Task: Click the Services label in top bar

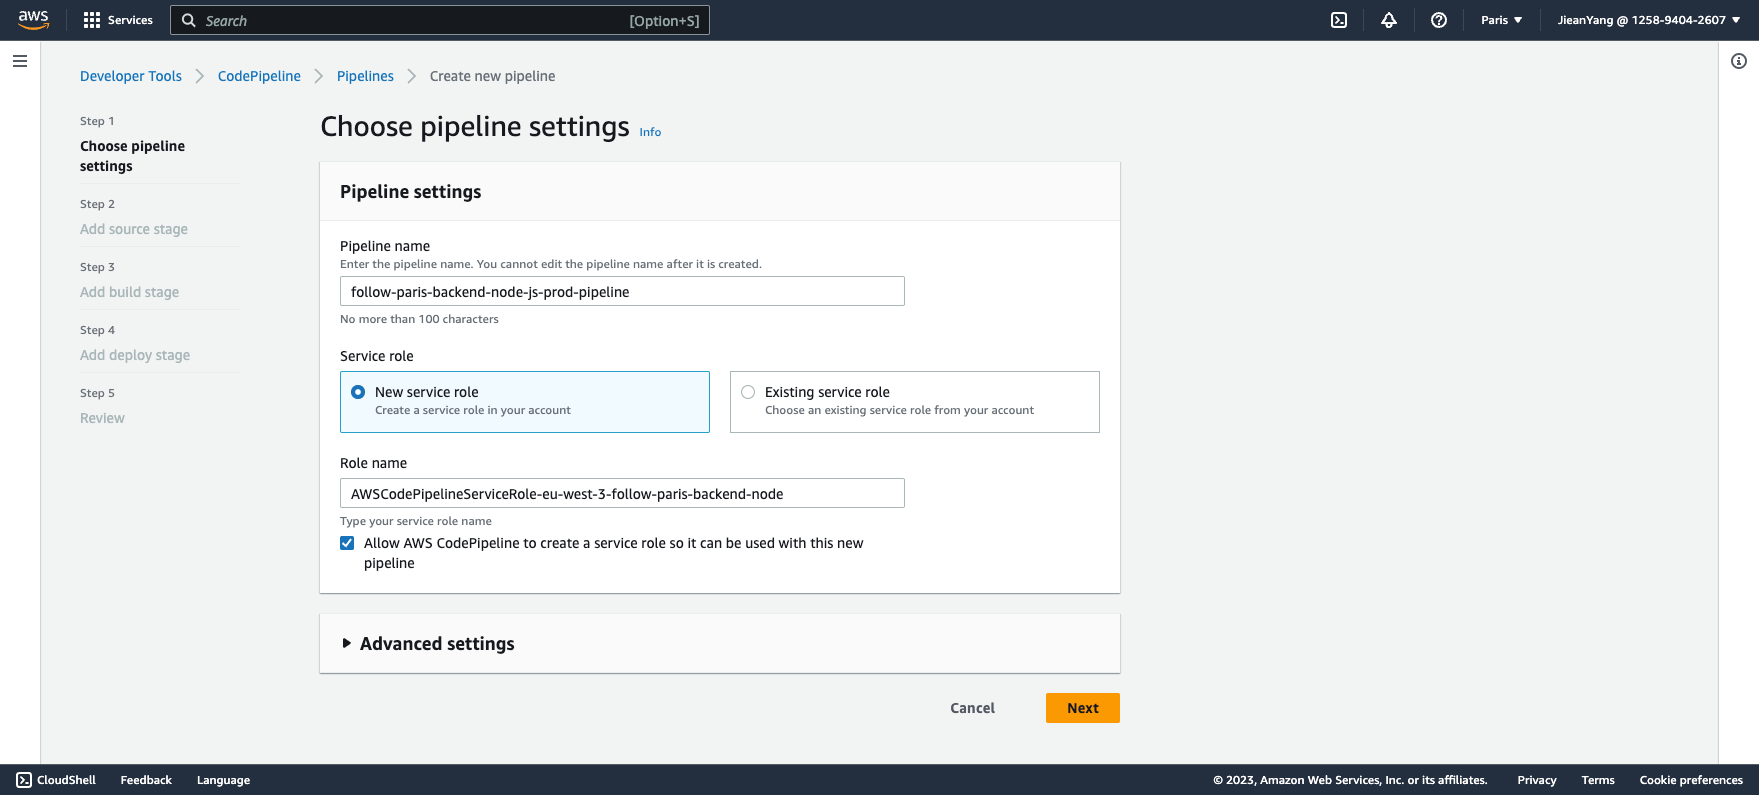Action: (130, 20)
